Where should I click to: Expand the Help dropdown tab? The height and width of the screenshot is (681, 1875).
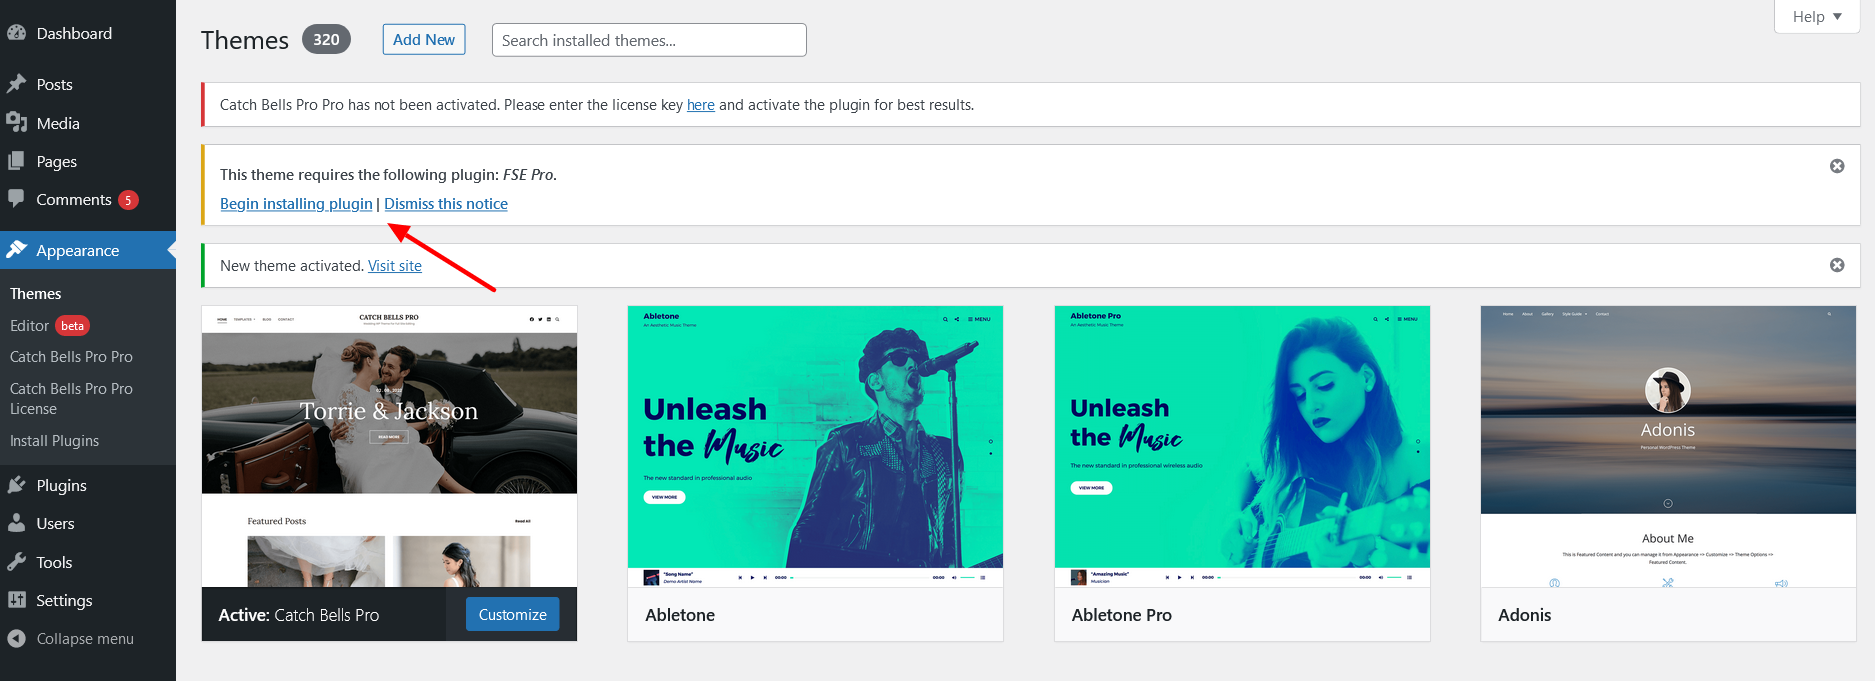tap(1816, 17)
